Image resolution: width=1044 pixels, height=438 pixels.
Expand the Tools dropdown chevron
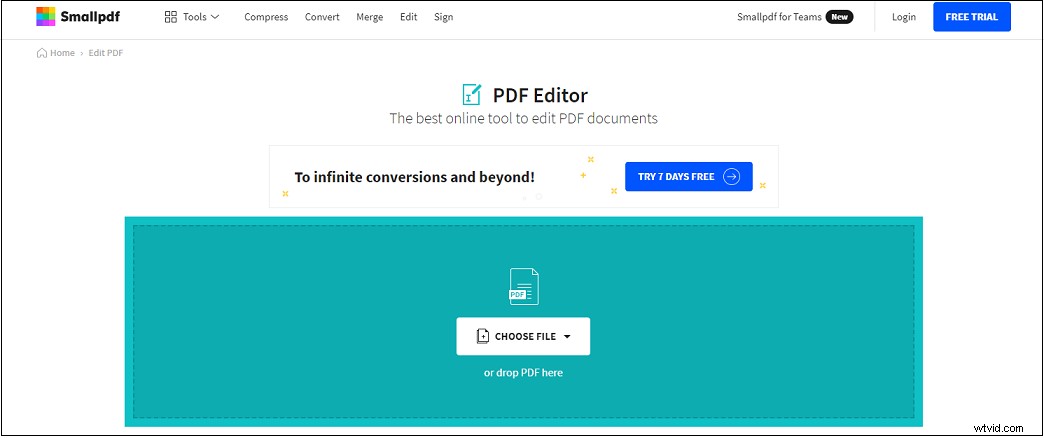click(x=215, y=17)
